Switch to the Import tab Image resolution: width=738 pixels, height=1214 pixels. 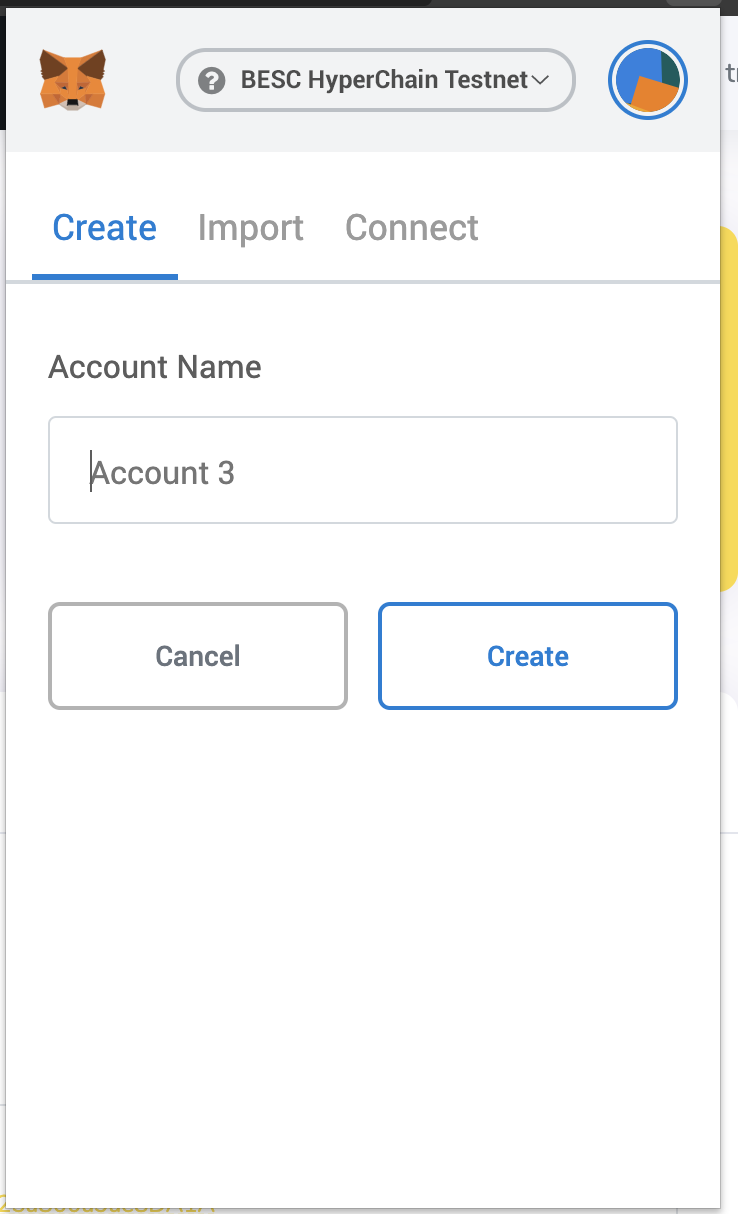coord(250,228)
